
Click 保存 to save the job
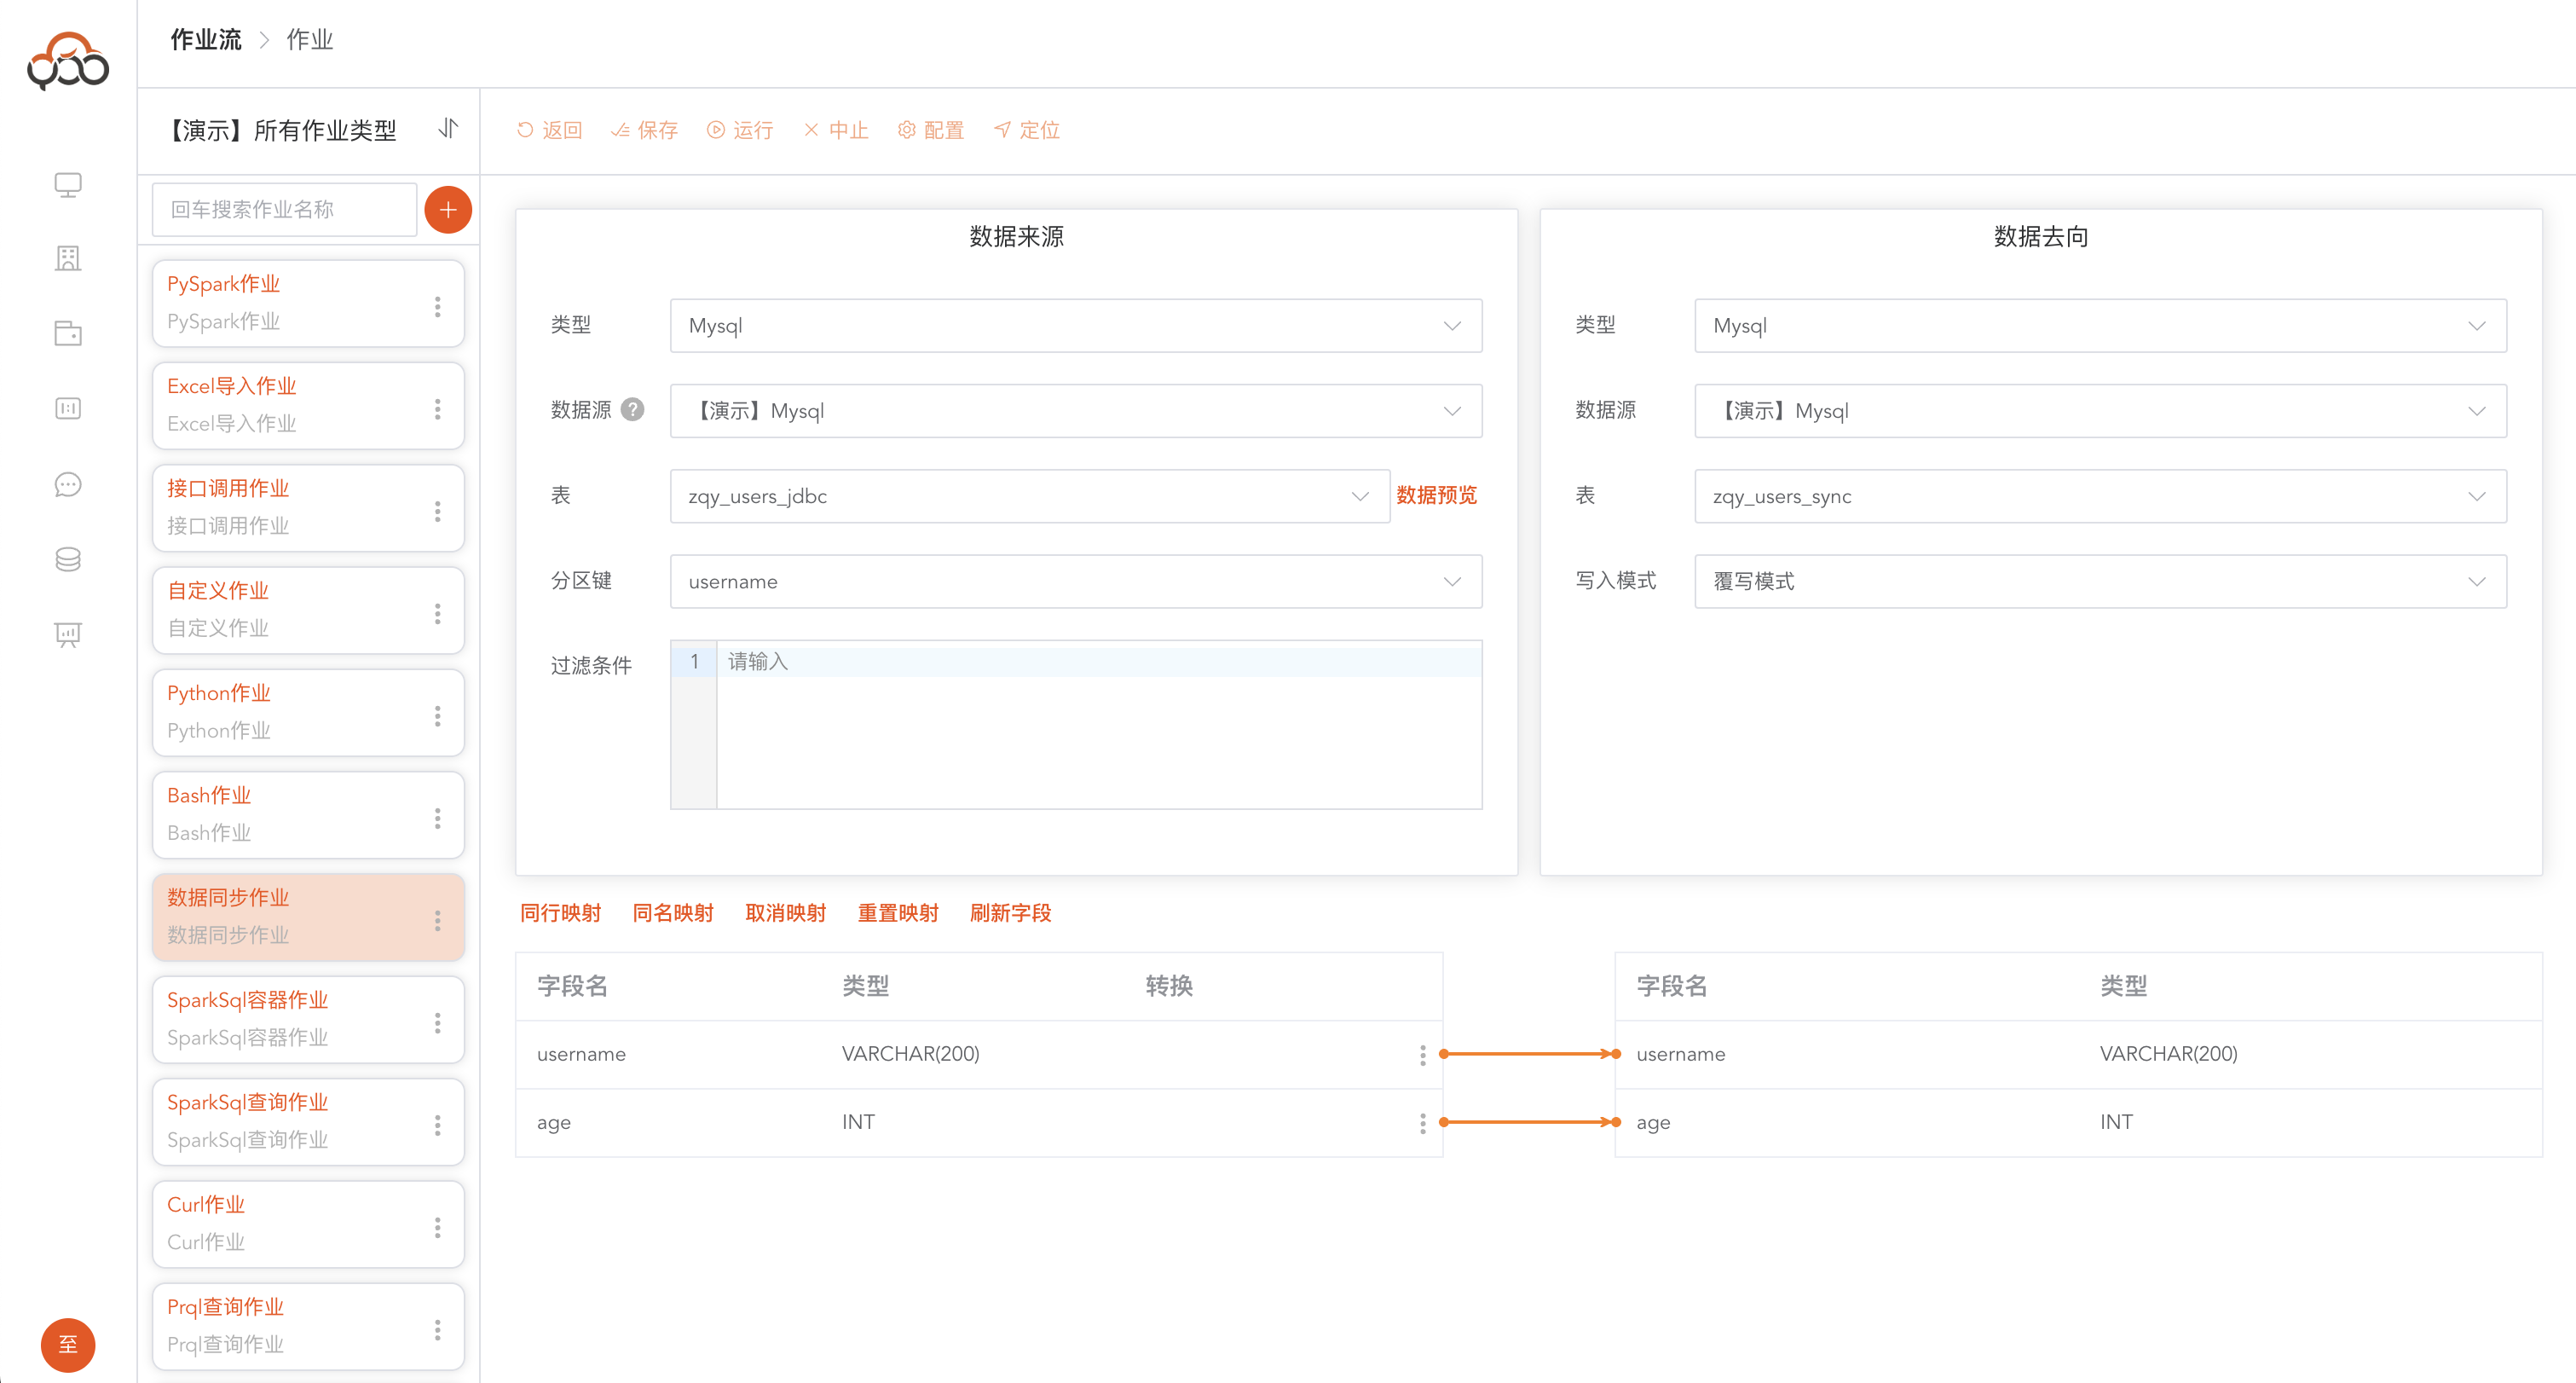[x=644, y=130]
